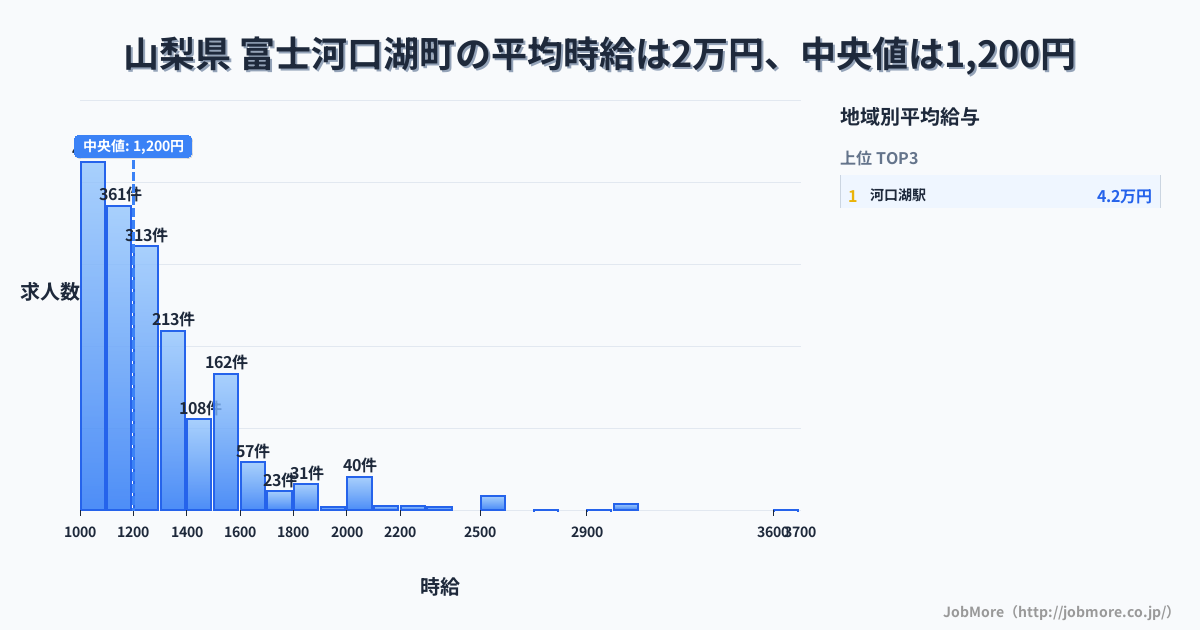Click the 上位 TOP3 heading
Image resolution: width=1200 pixels, height=630 pixels.
tap(879, 158)
